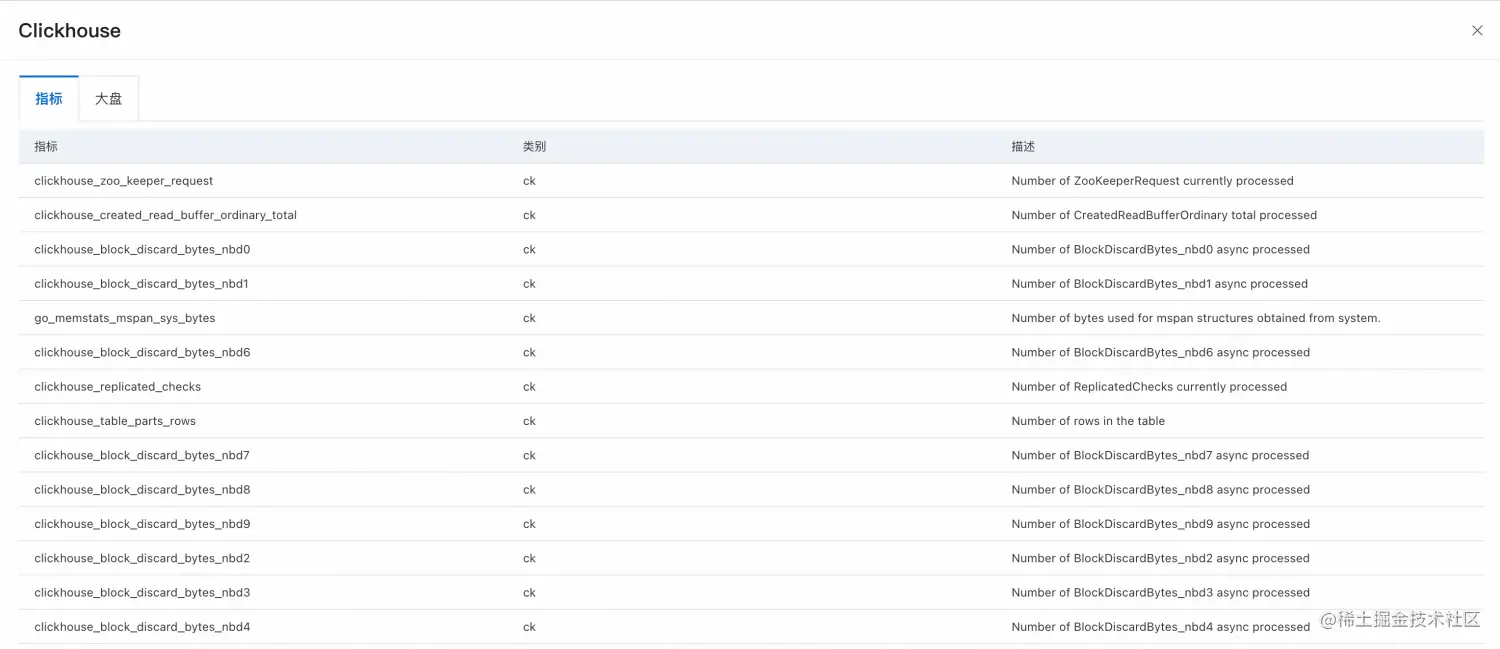Click description about mspan structures bytes
Viewport: 1500px width, 649px height.
1196,318
